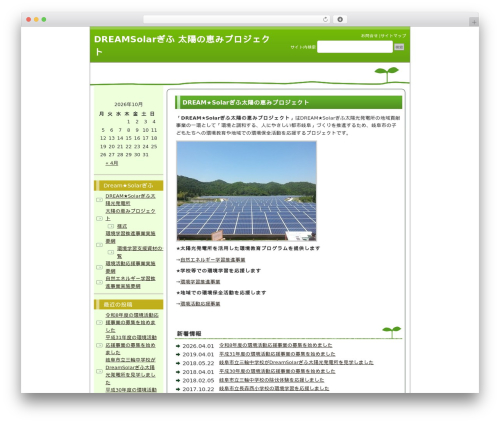This screenshot has height=423, width=500.
Task: Open 環境学習推進事業 link in main content
Action: click(200, 282)
